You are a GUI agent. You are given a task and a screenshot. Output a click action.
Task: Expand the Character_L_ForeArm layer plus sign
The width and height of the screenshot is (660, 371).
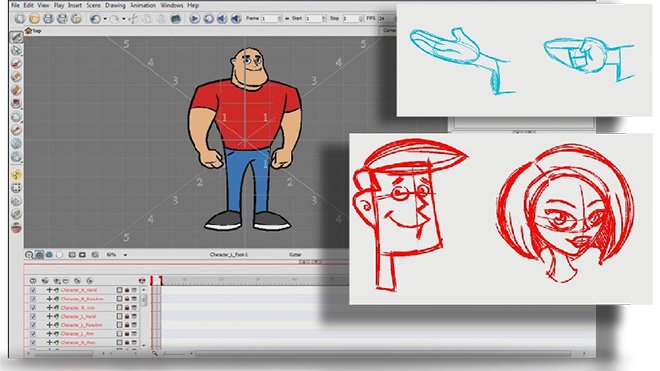[49, 325]
